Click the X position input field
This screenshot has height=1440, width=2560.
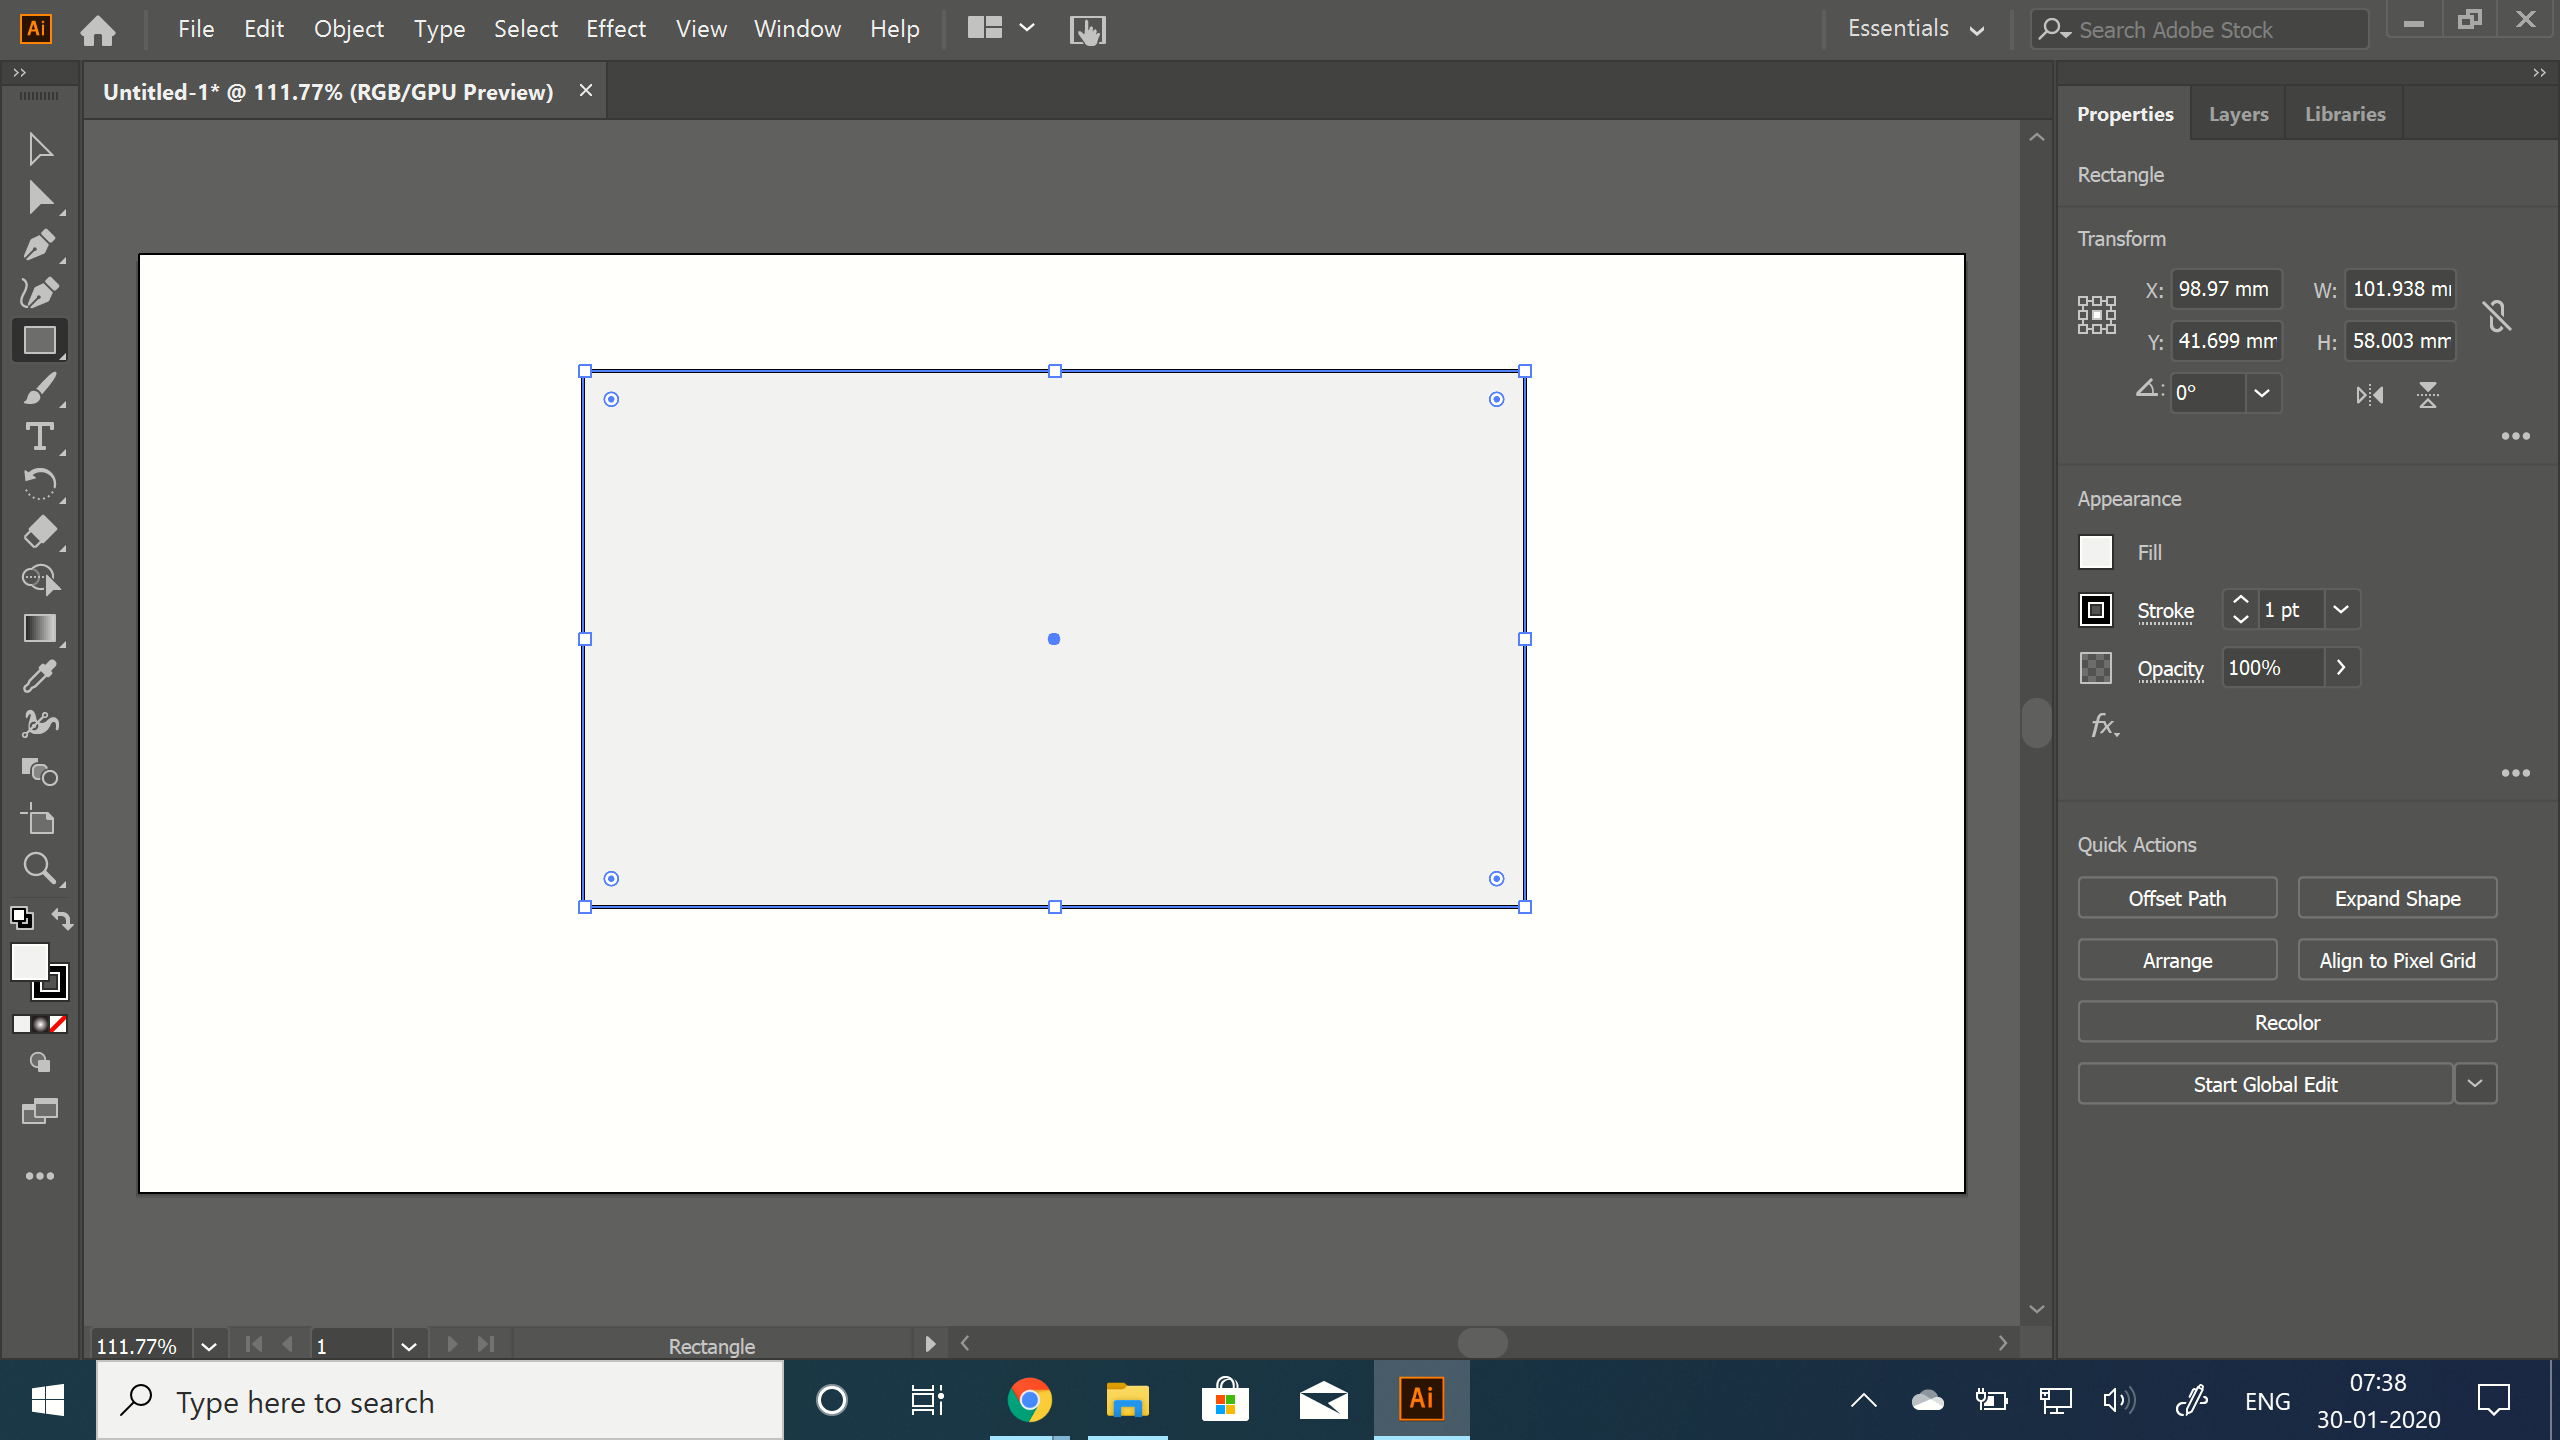(2228, 289)
